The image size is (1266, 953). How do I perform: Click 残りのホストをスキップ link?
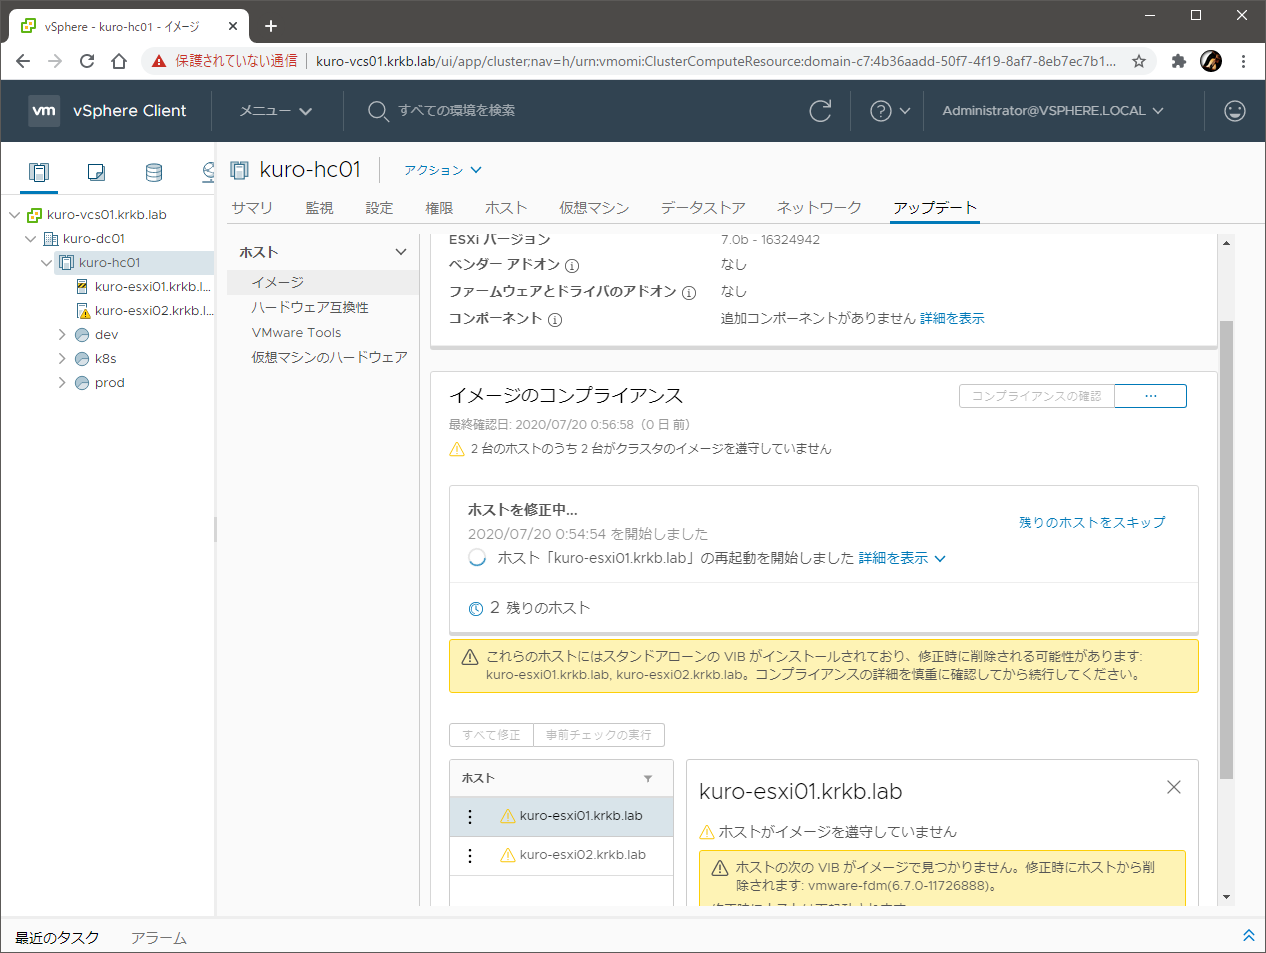pyautogui.click(x=1091, y=522)
